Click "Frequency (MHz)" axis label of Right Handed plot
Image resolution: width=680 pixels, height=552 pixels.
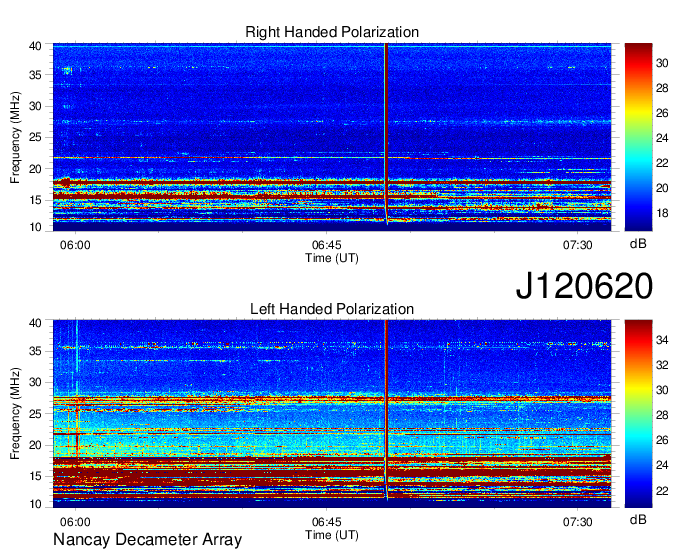15,137
